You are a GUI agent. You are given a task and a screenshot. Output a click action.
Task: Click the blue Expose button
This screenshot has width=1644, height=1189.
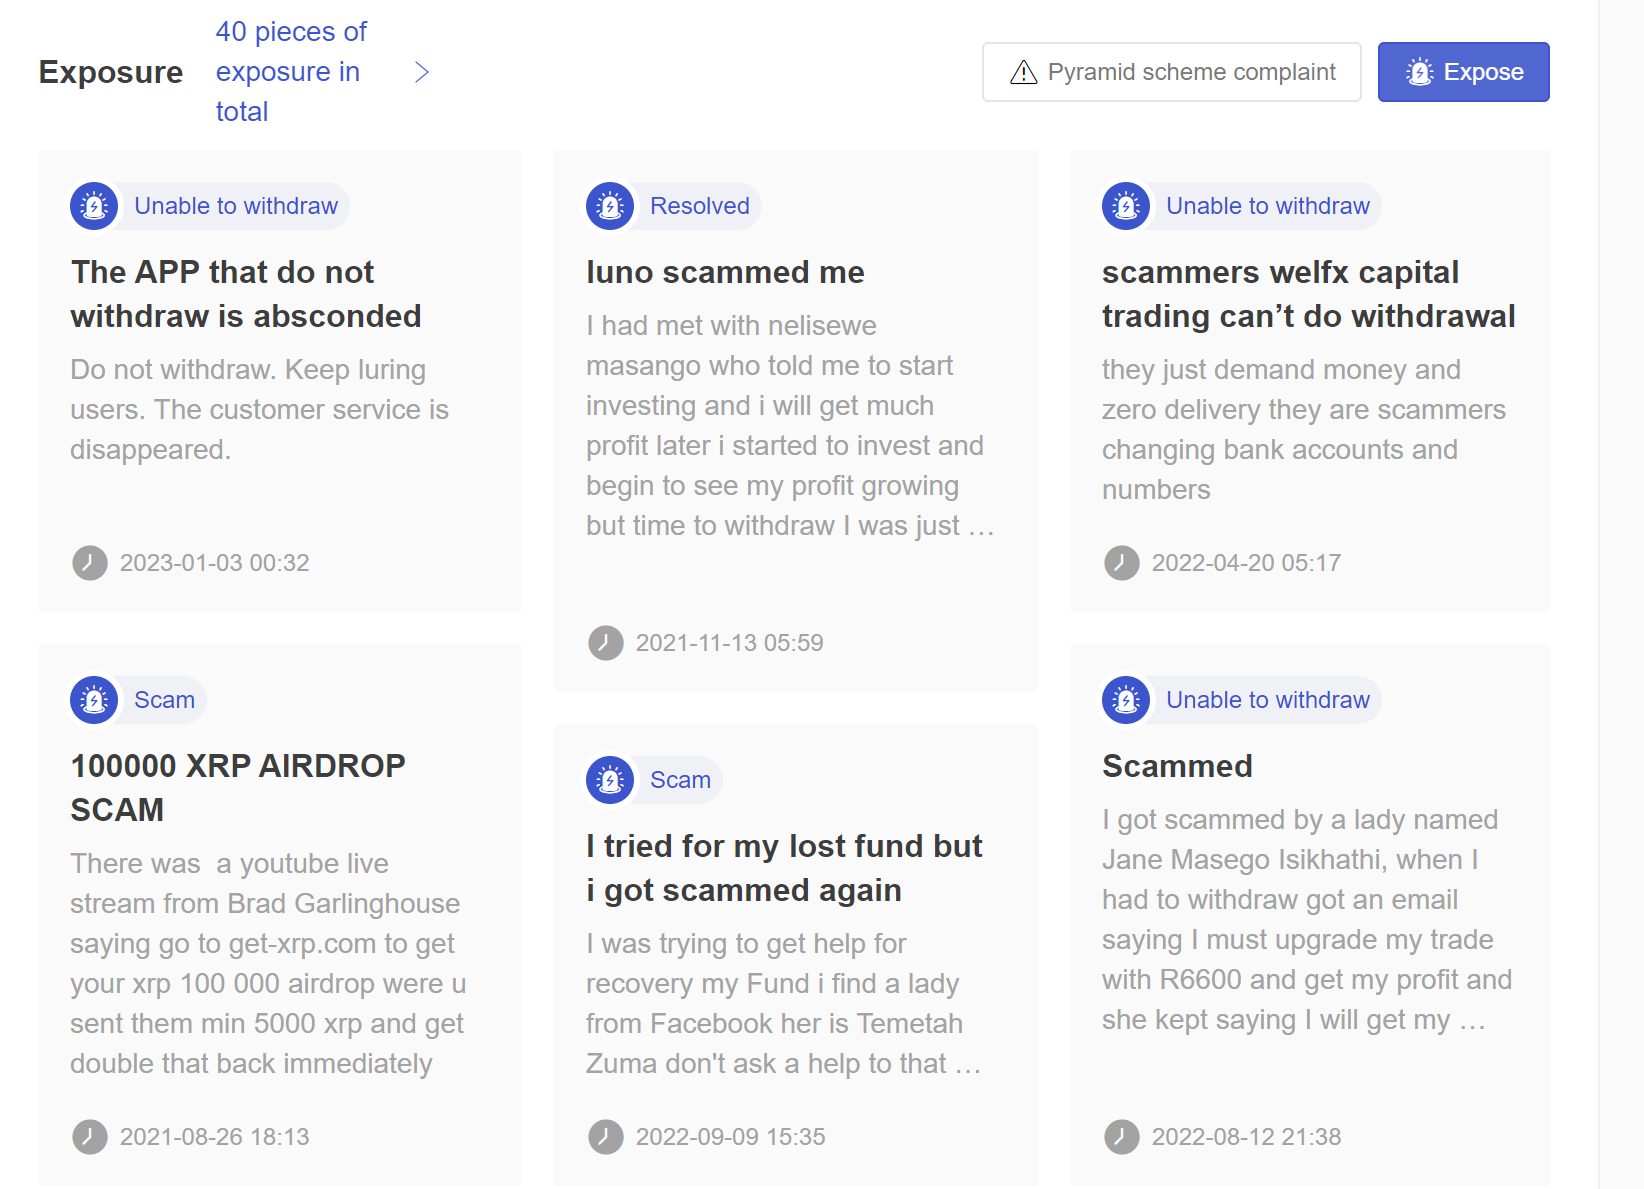click(x=1464, y=72)
